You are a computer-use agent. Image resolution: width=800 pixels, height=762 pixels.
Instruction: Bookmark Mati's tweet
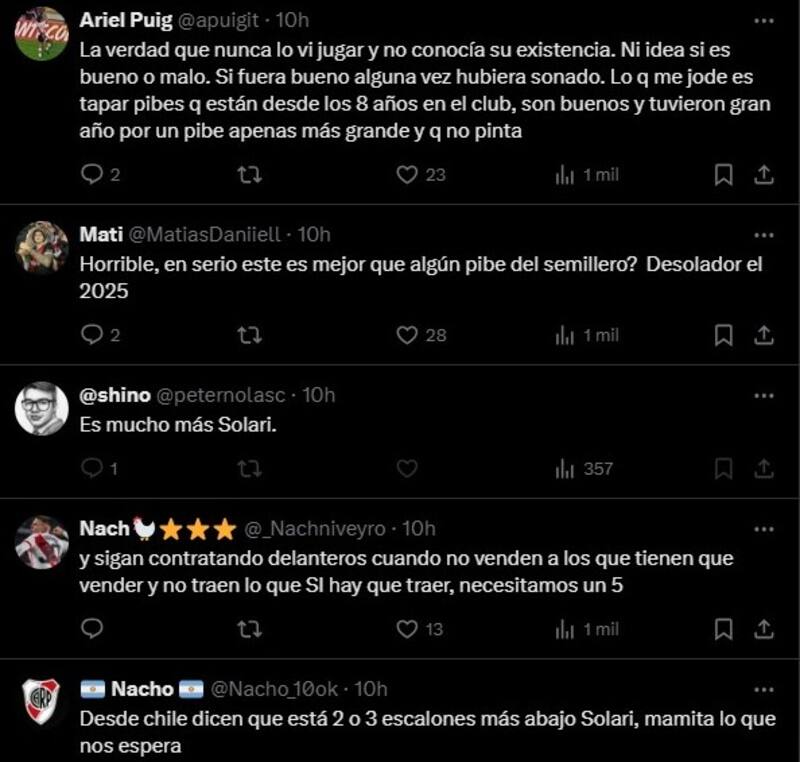coord(723,335)
